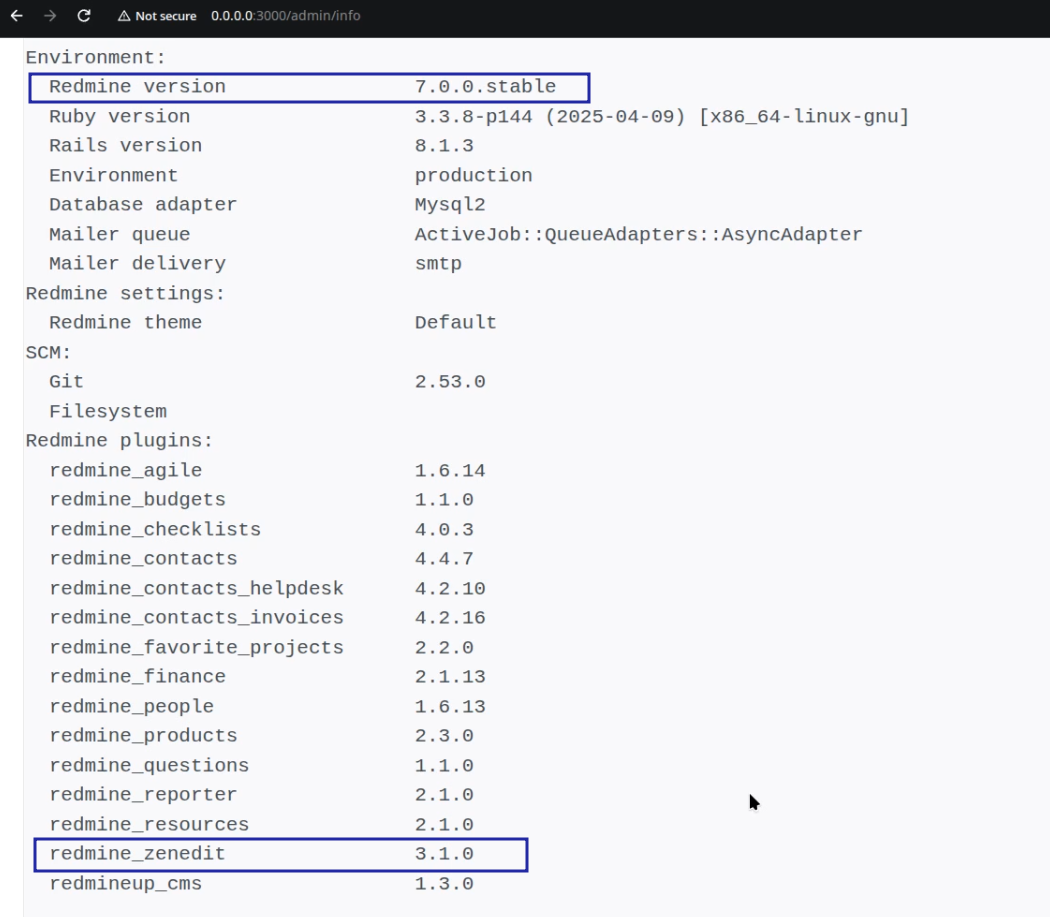Select the theme value Default

coord(455,322)
